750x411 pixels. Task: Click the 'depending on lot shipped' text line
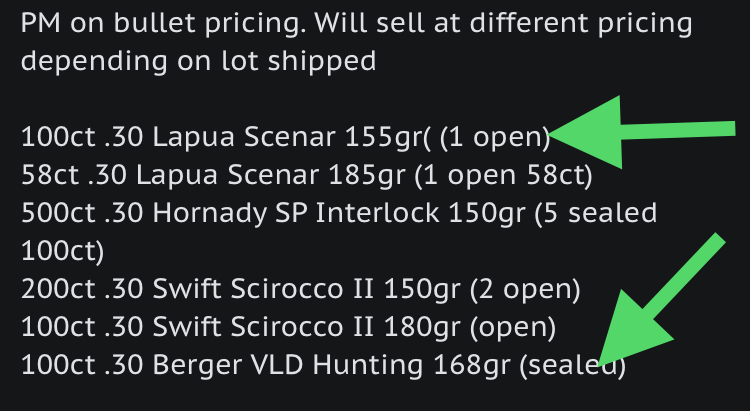pos(199,61)
